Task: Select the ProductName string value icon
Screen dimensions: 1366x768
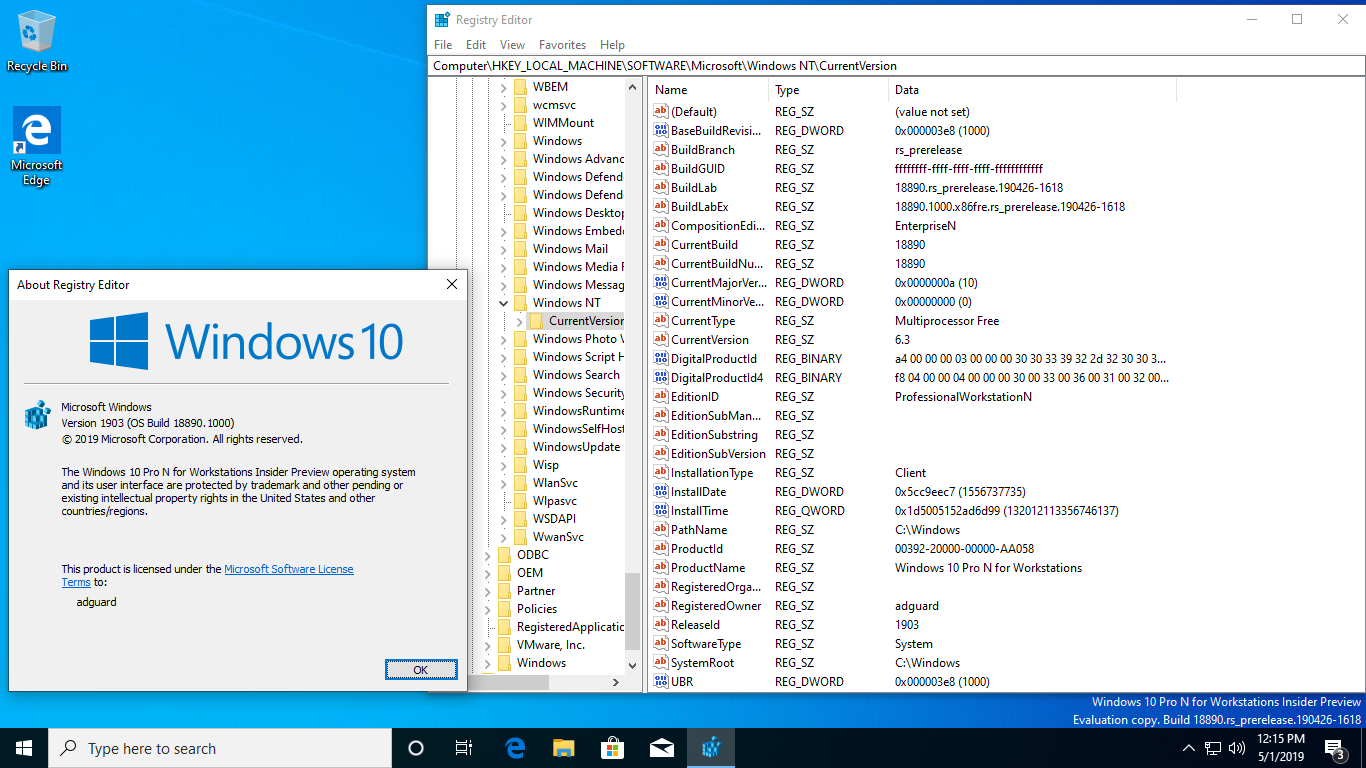Action: [x=660, y=568]
